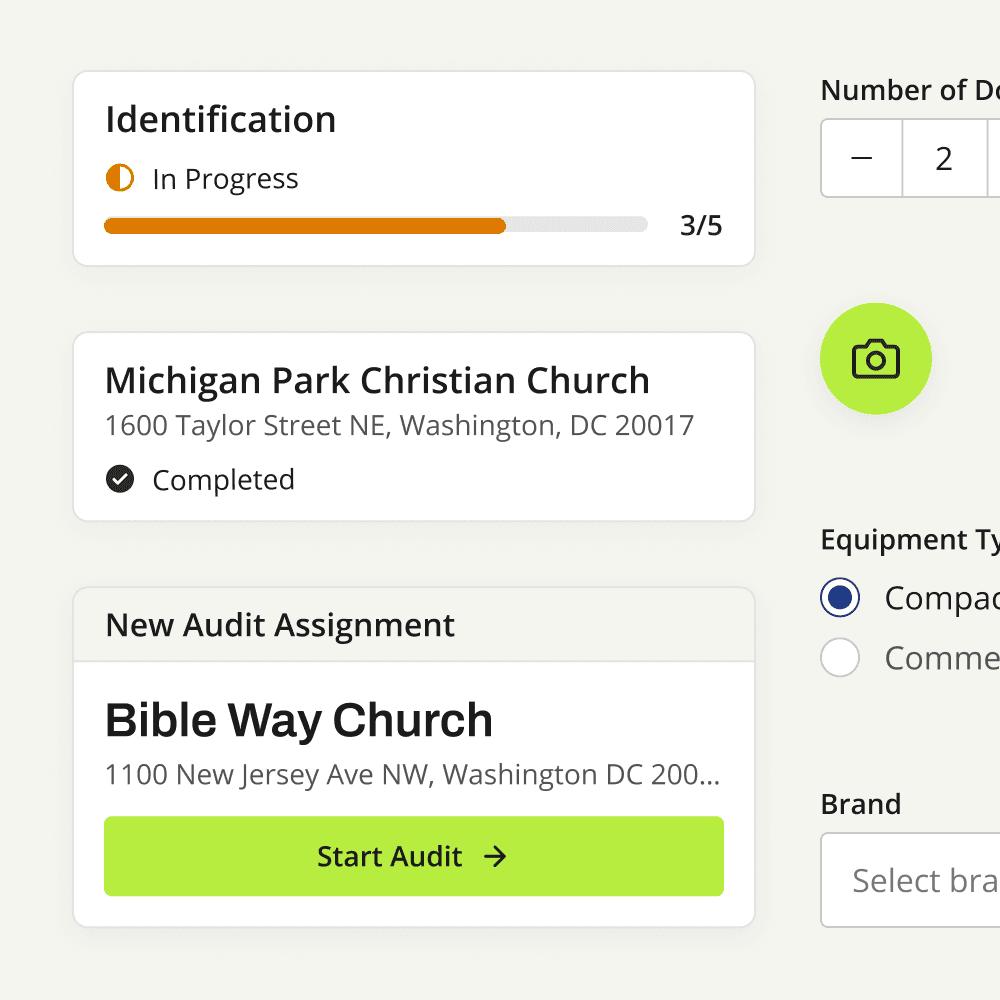Click the In Progress half-circle status icon
The image size is (1000, 1000).
tap(120, 179)
